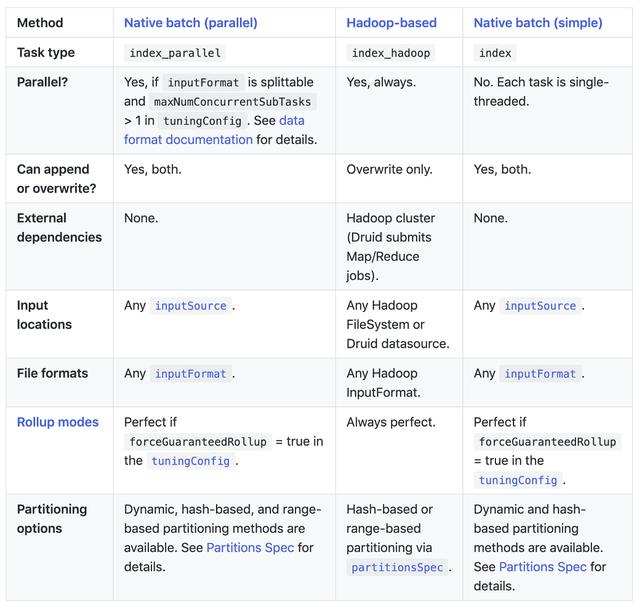
Task: Click the Partitioning options row label
Action: (x=52, y=518)
